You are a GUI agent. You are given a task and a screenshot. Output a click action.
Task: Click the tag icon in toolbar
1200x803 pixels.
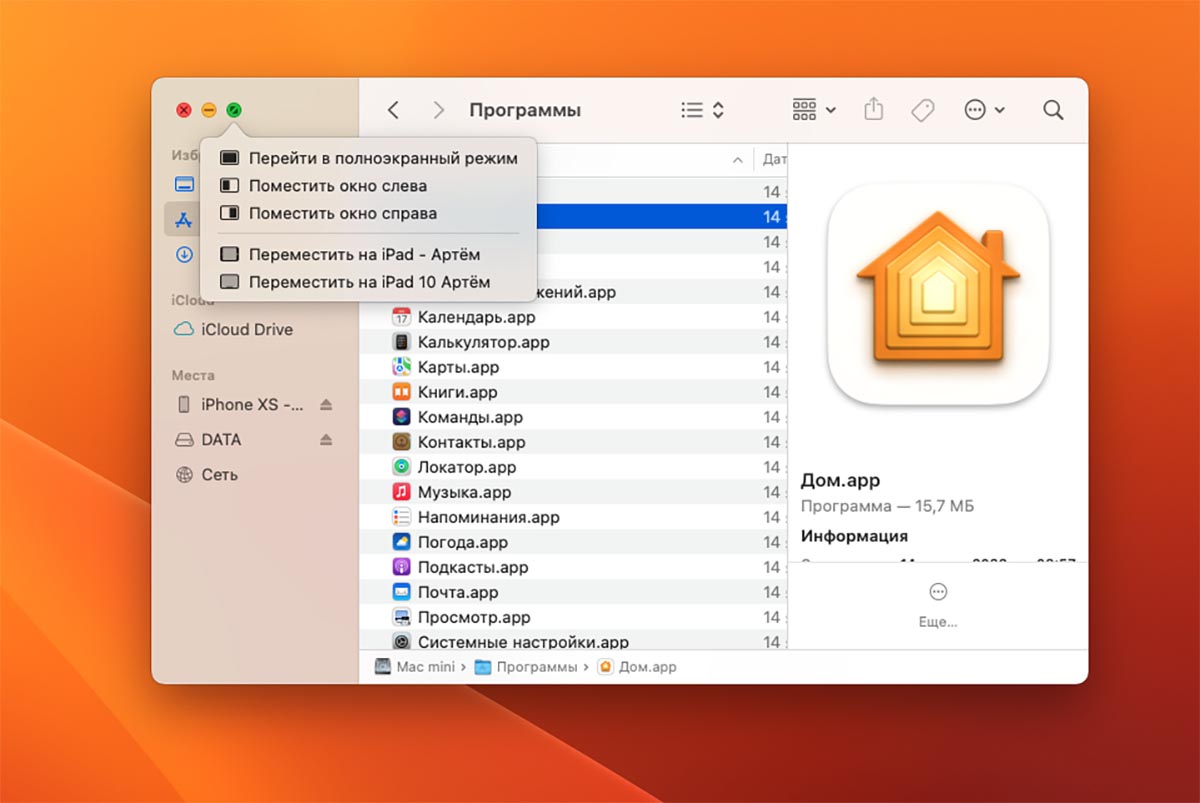tap(922, 110)
